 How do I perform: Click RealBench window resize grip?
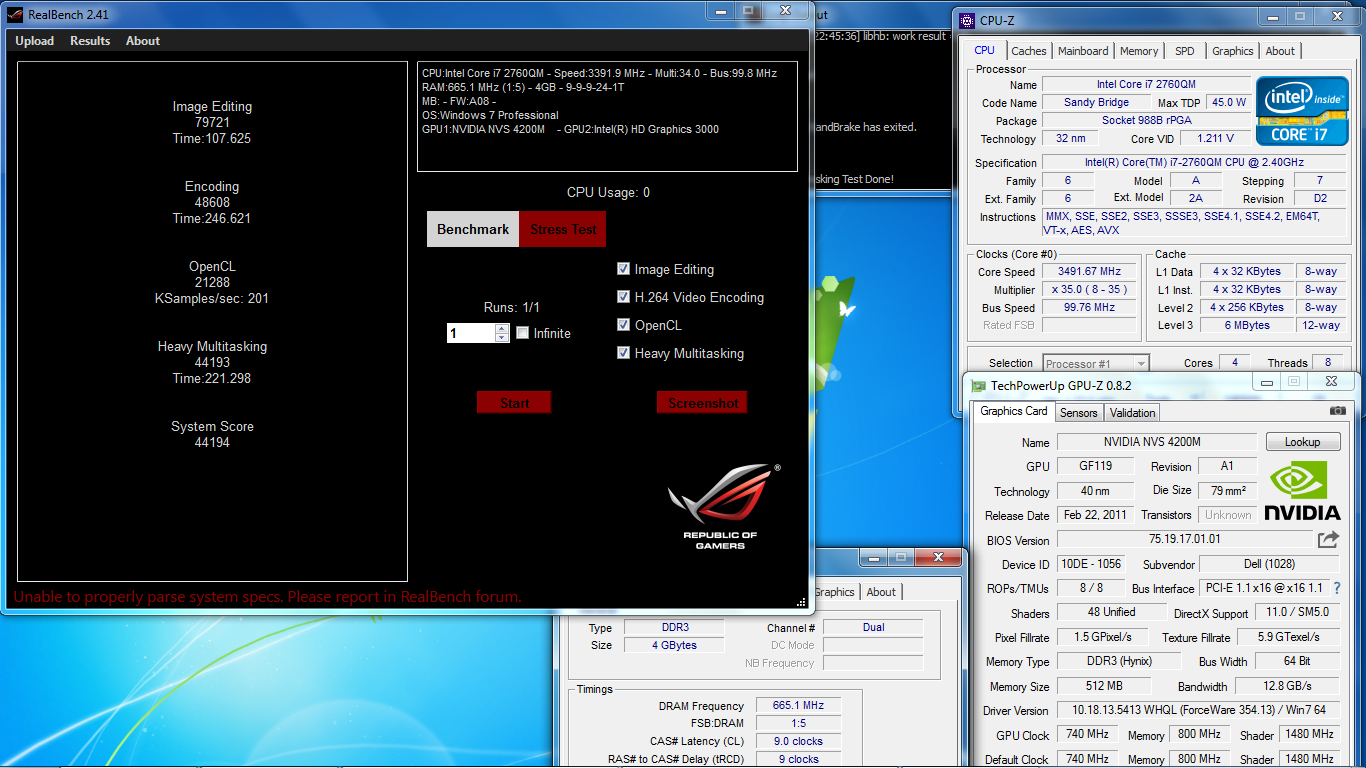(801, 602)
